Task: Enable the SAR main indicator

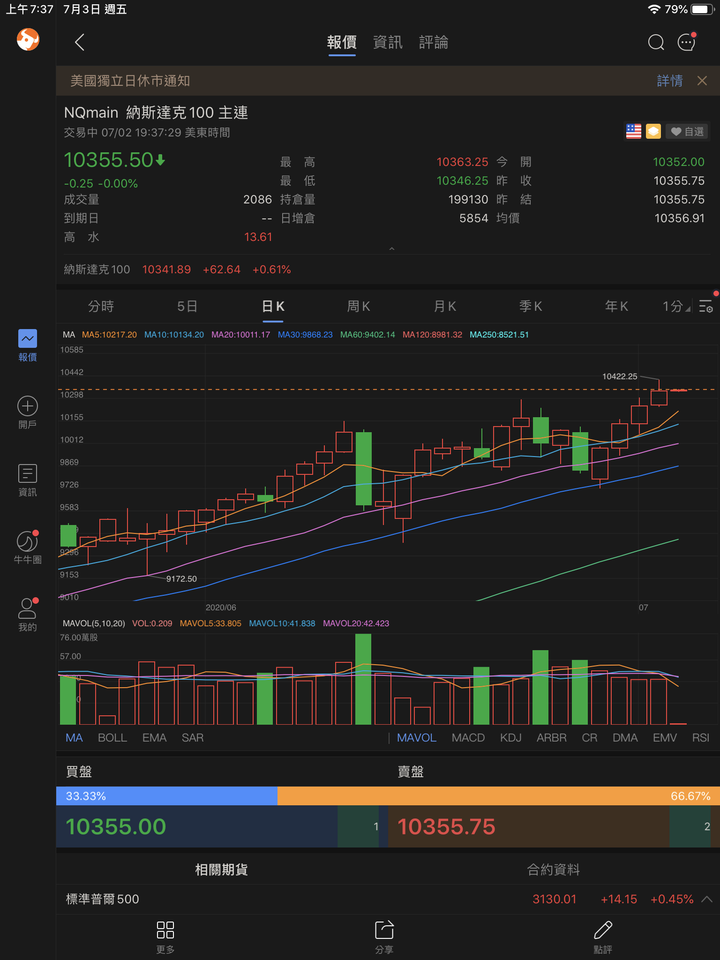Action: click(x=192, y=738)
